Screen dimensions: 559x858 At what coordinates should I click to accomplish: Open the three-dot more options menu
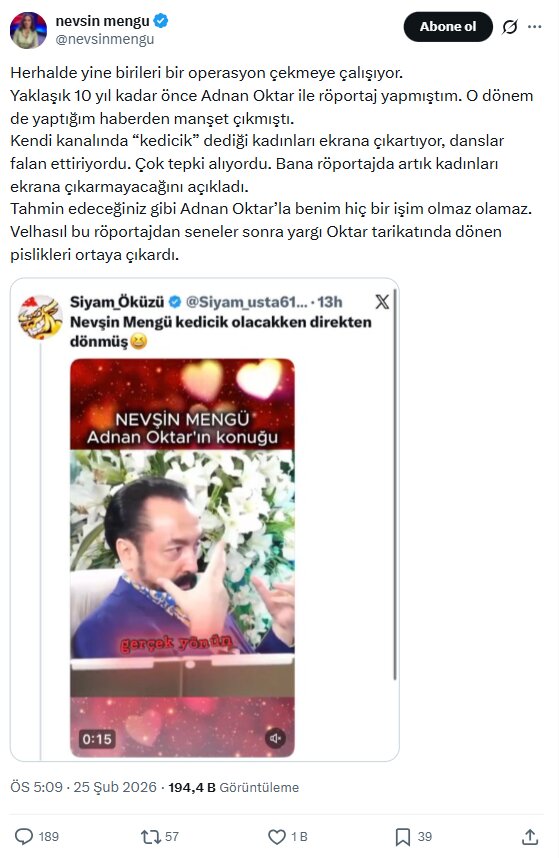pyautogui.click(x=535, y=26)
